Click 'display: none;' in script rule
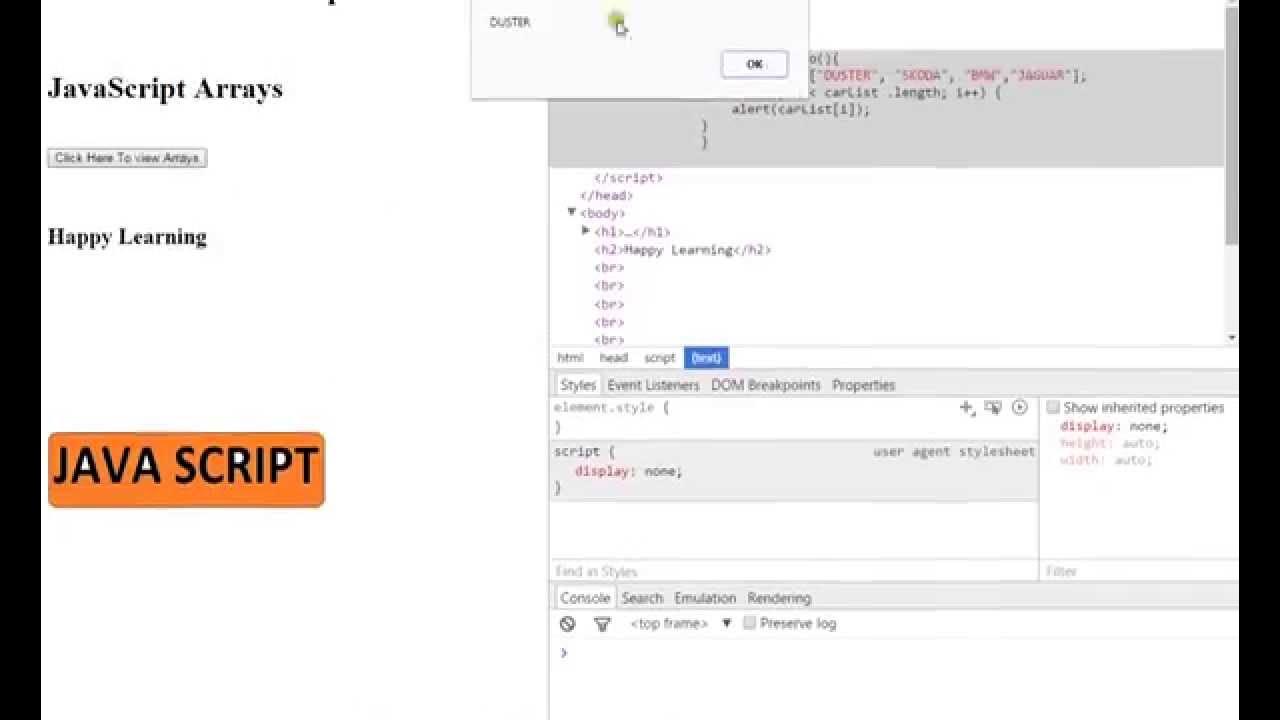Viewport: 1280px width, 720px height. pos(629,471)
